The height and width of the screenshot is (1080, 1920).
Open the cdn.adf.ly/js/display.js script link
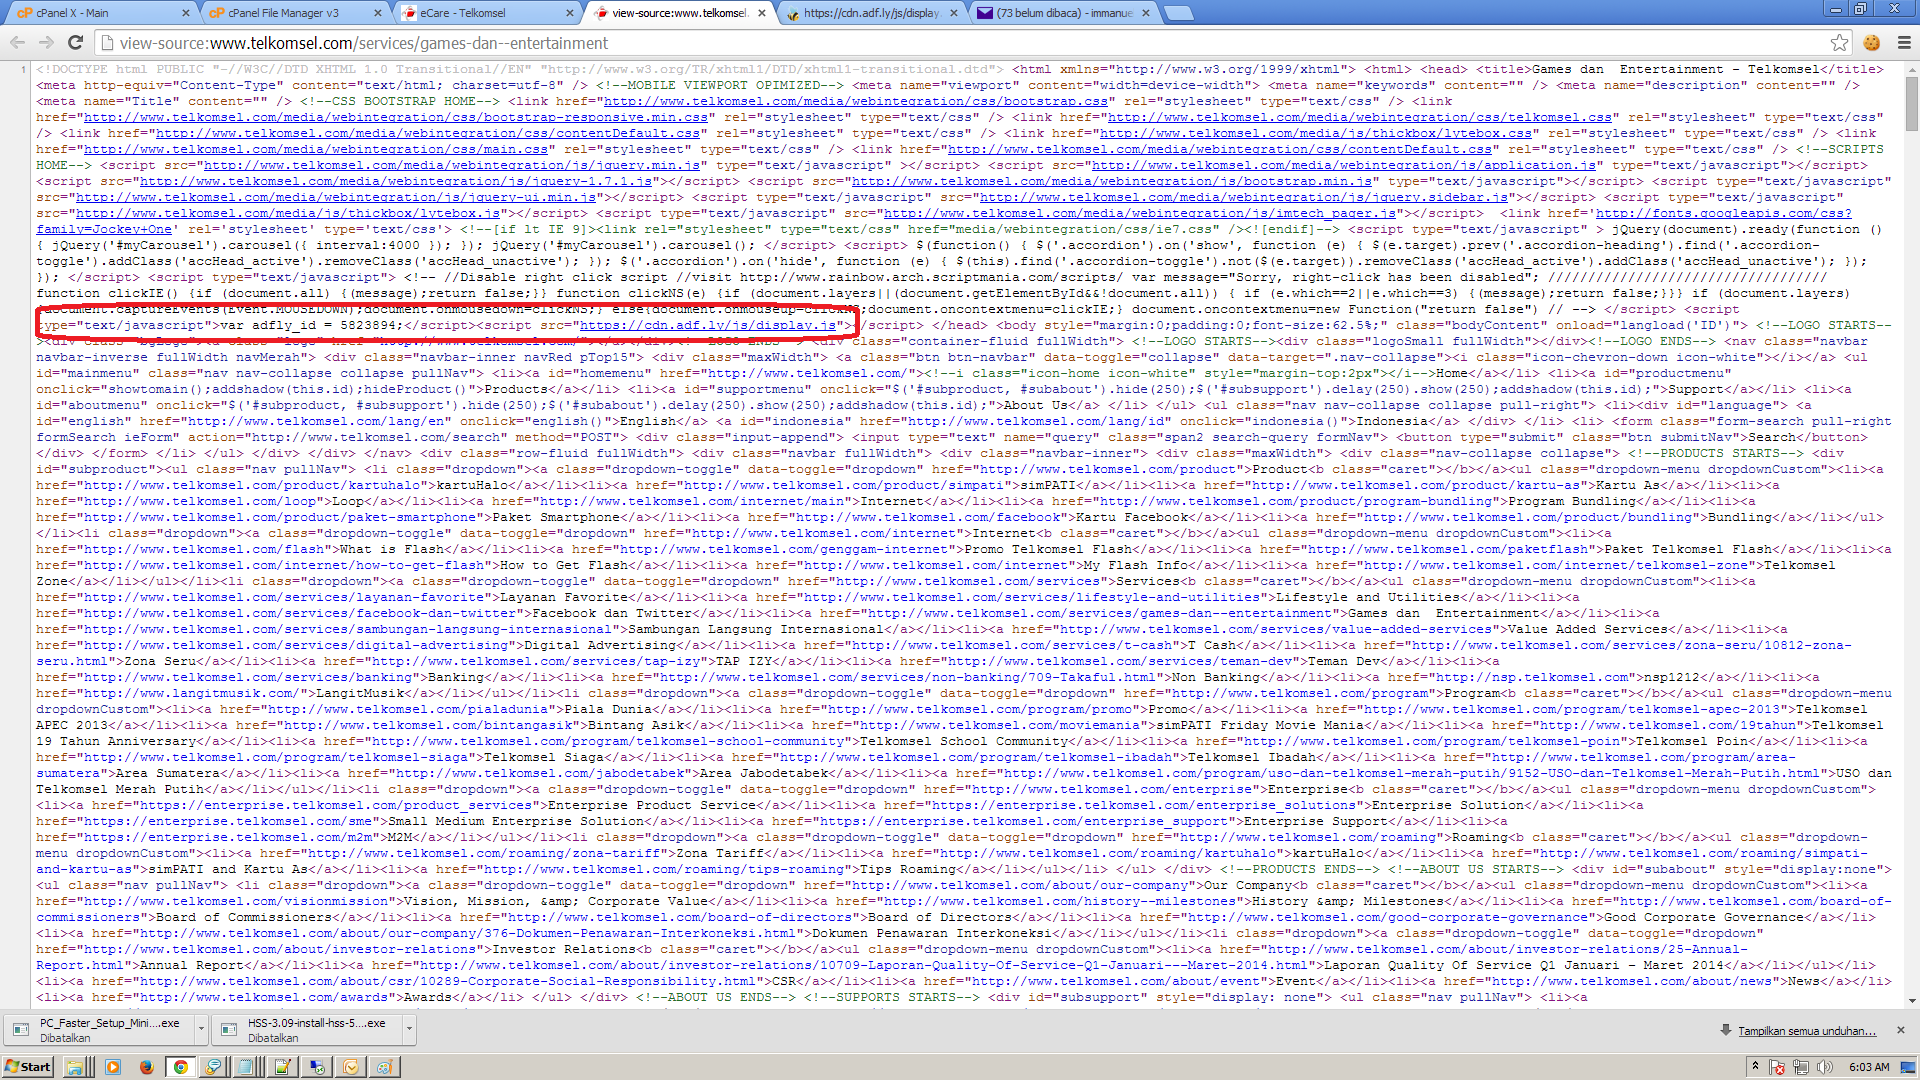(x=707, y=325)
